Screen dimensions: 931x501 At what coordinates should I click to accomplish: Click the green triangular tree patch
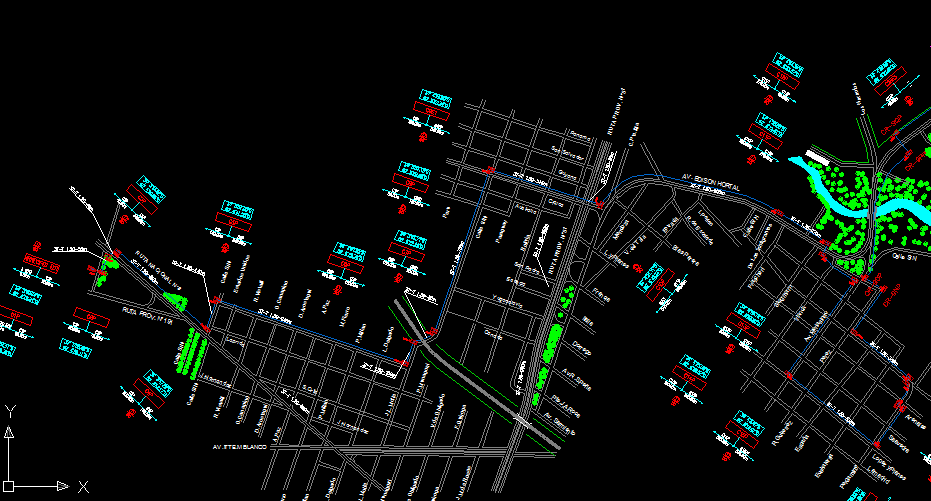pyautogui.click(x=174, y=300)
